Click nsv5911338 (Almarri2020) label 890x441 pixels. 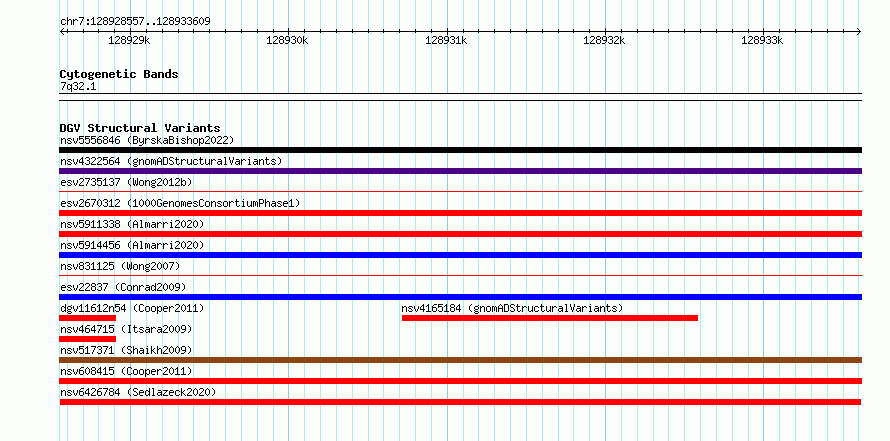click(132, 224)
